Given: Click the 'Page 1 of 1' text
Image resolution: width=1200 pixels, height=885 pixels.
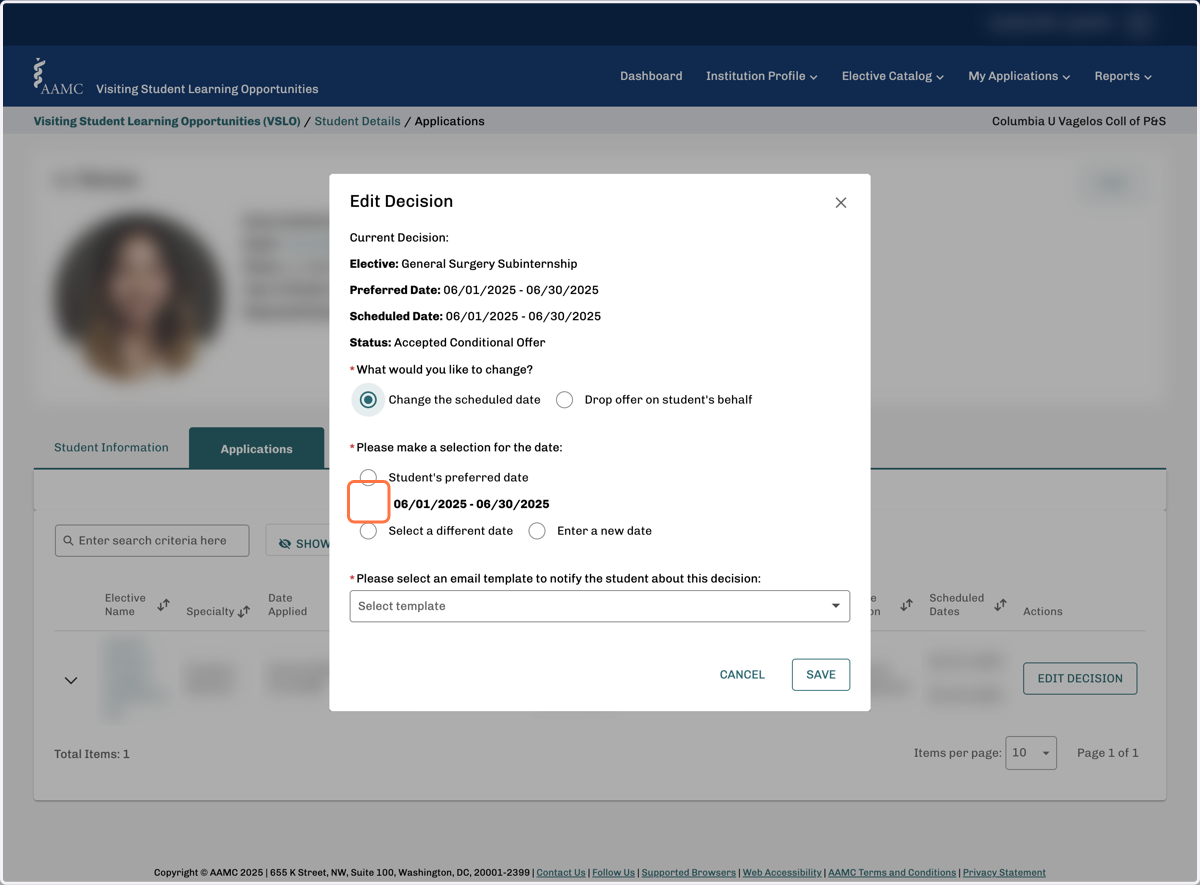Looking at the screenshot, I should (1107, 753).
